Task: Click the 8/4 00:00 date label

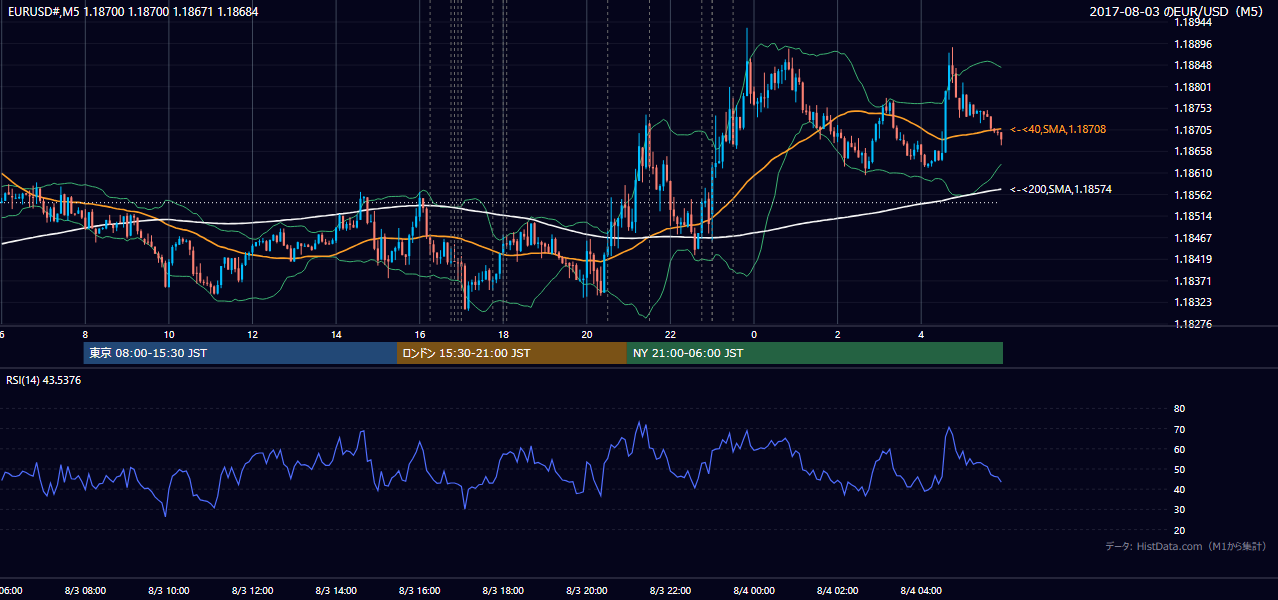Action: coord(755,591)
